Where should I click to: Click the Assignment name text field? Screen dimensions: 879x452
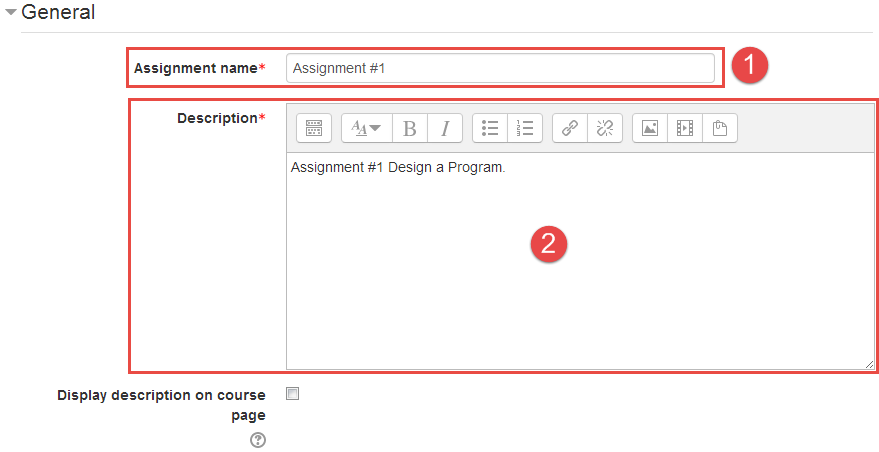(500, 68)
